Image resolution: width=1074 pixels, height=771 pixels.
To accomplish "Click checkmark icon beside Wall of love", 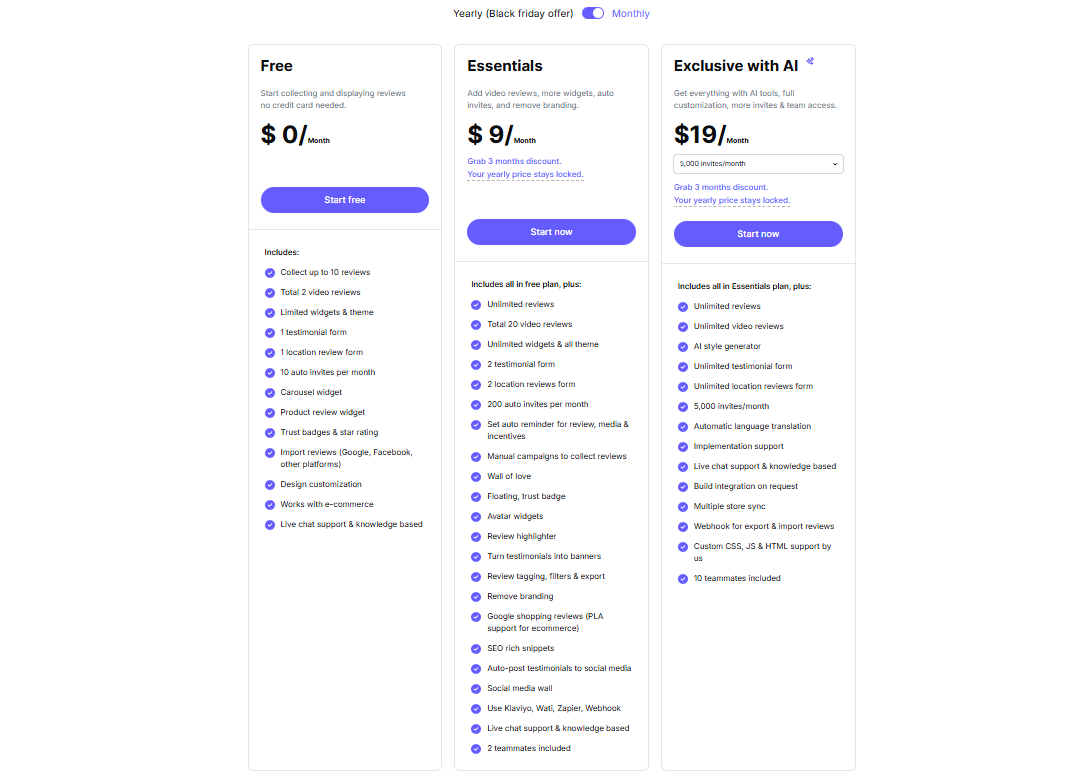I will (476, 477).
